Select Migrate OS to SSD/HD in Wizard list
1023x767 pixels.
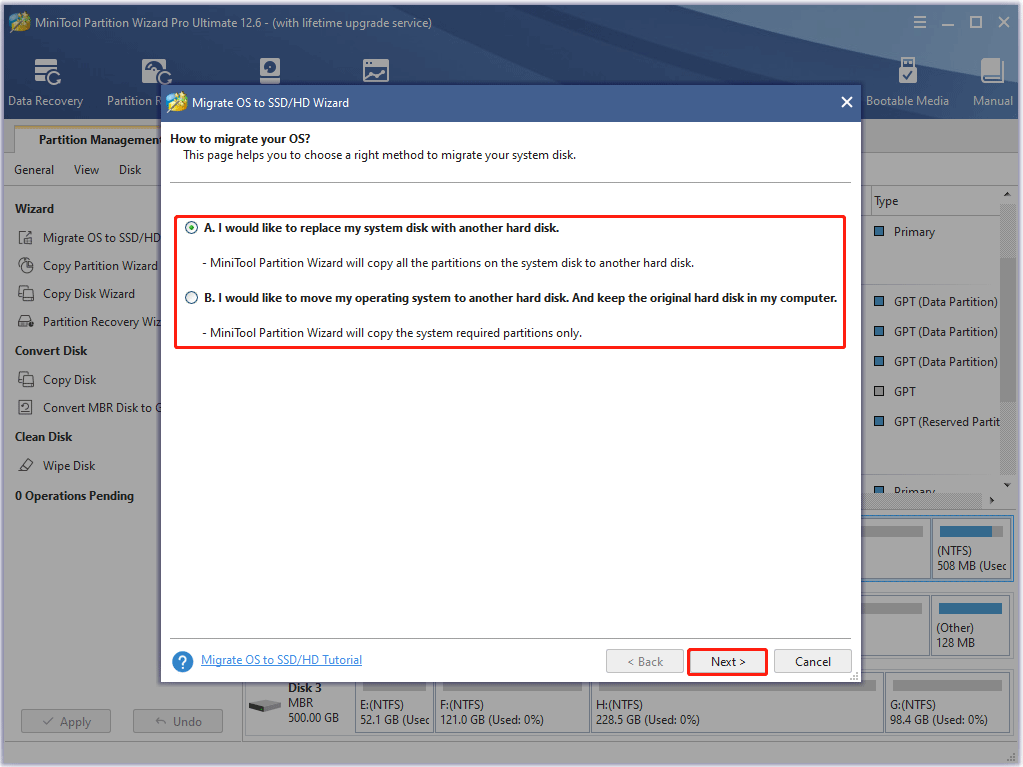click(x=101, y=237)
